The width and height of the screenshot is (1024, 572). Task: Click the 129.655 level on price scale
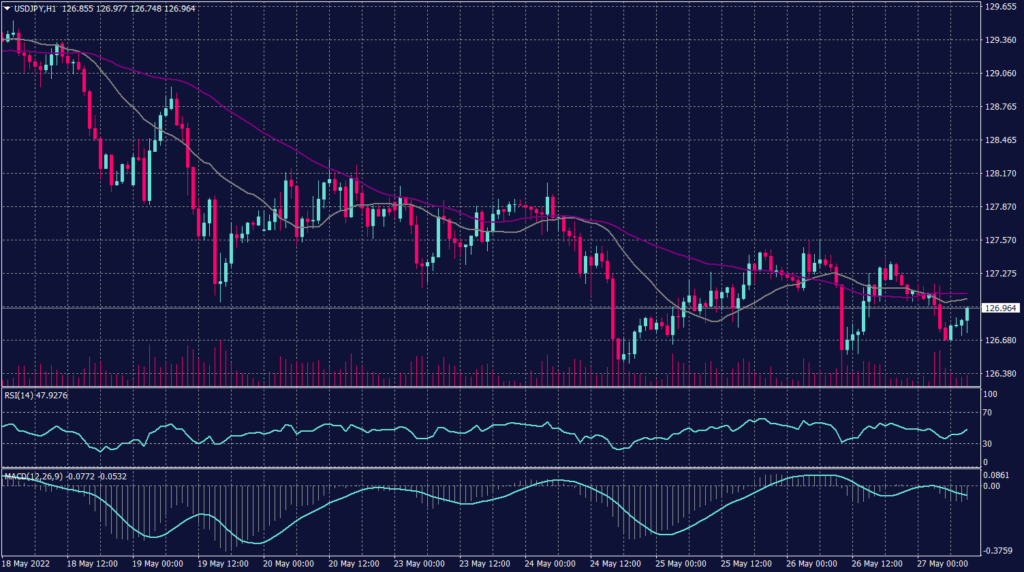pos(1000,7)
